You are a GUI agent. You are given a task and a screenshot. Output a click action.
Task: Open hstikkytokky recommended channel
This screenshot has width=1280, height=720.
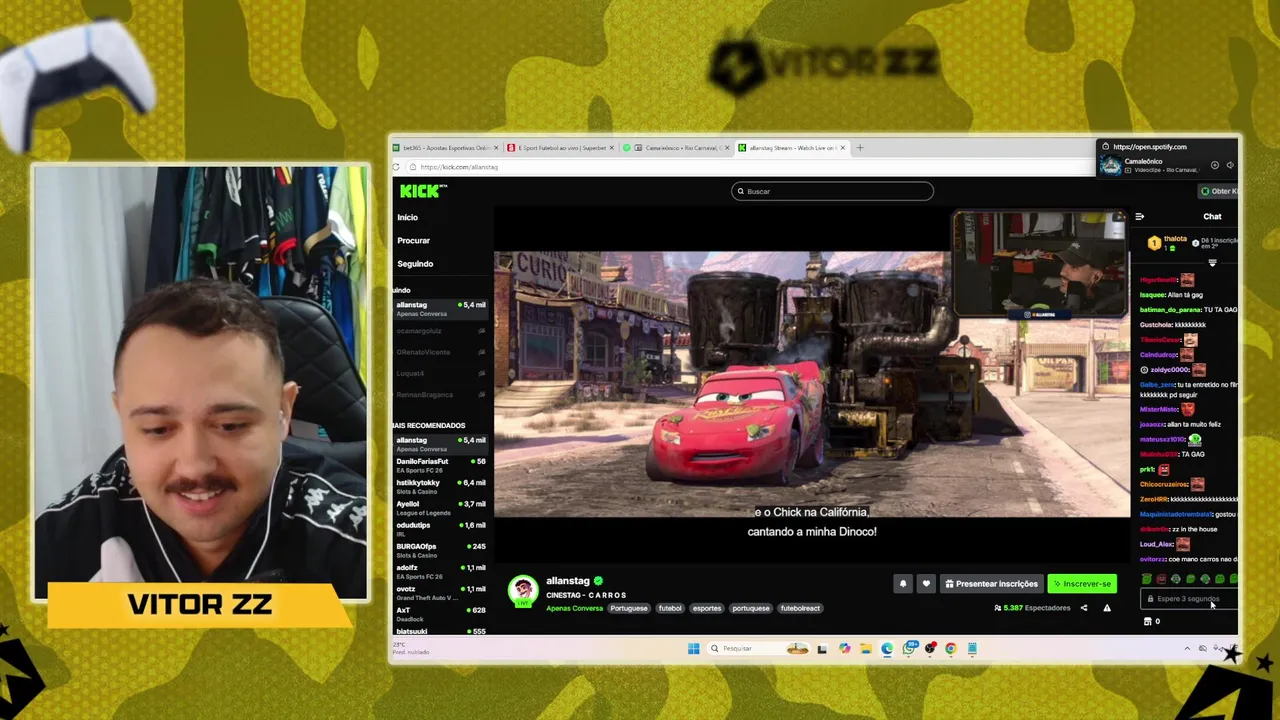pyautogui.click(x=440, y=486)
